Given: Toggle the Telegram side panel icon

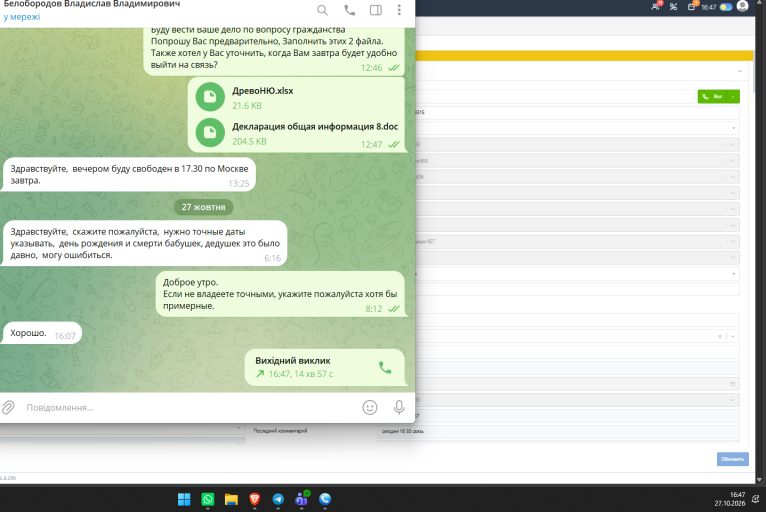Looking at the screenshot, I should [376, 10].
